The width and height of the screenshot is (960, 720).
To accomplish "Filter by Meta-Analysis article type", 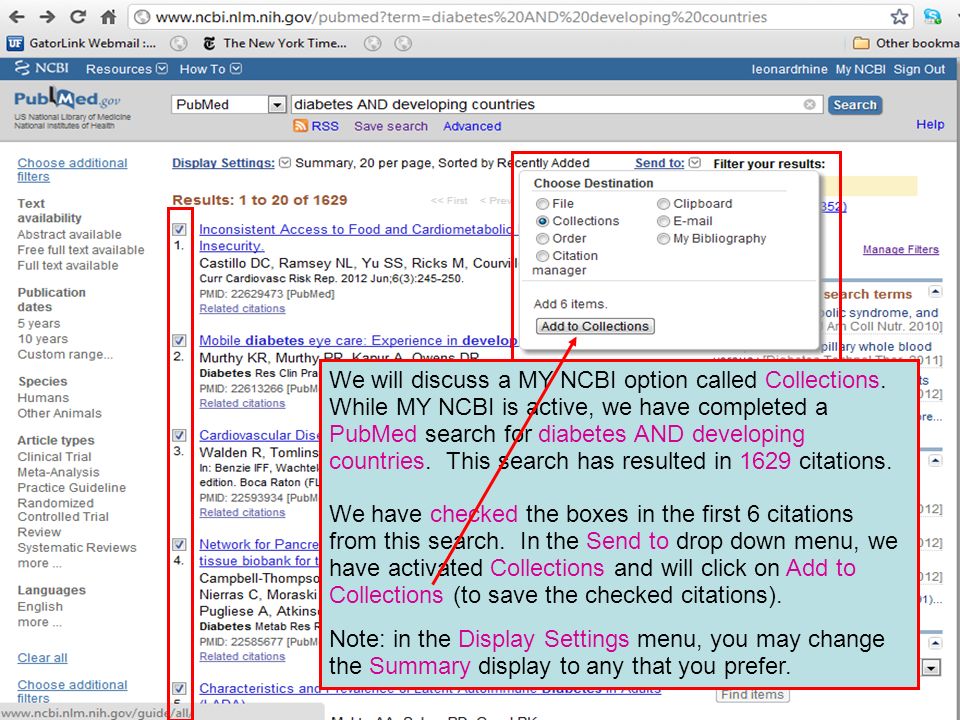I will (58, 472).
